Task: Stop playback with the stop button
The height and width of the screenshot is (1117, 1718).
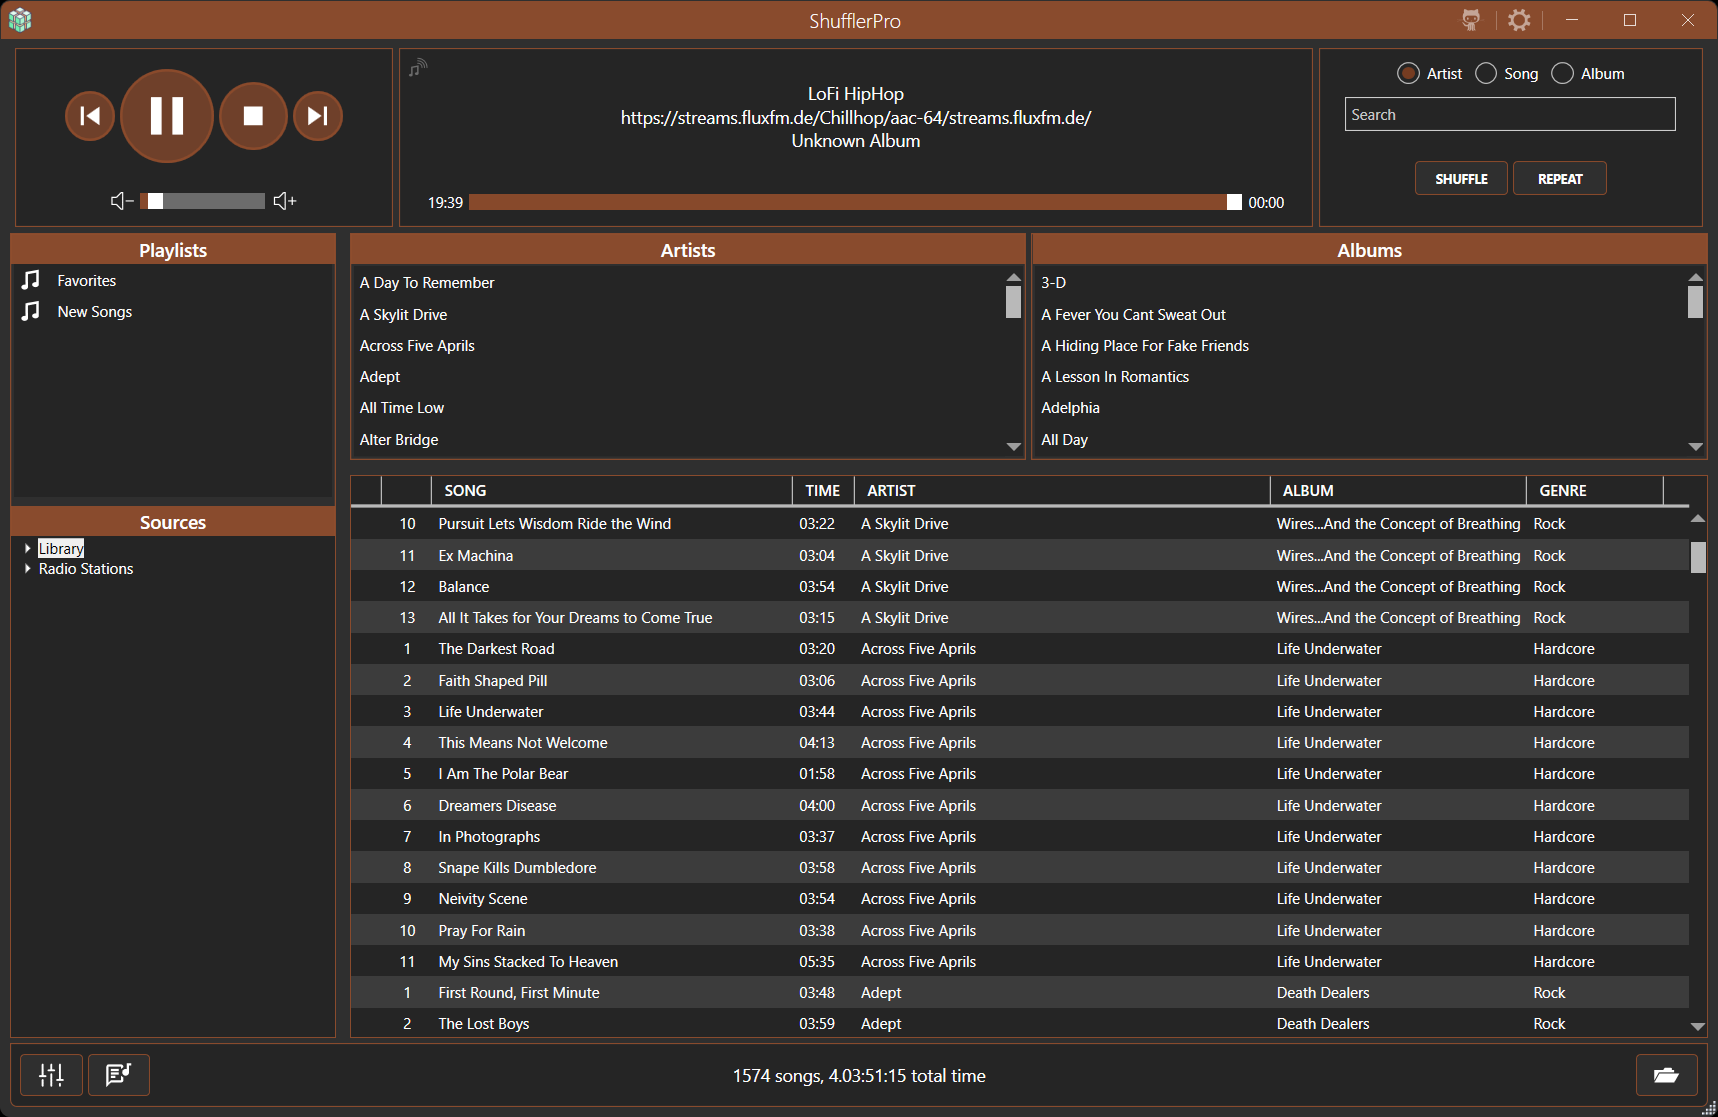Action: point(254,116)
